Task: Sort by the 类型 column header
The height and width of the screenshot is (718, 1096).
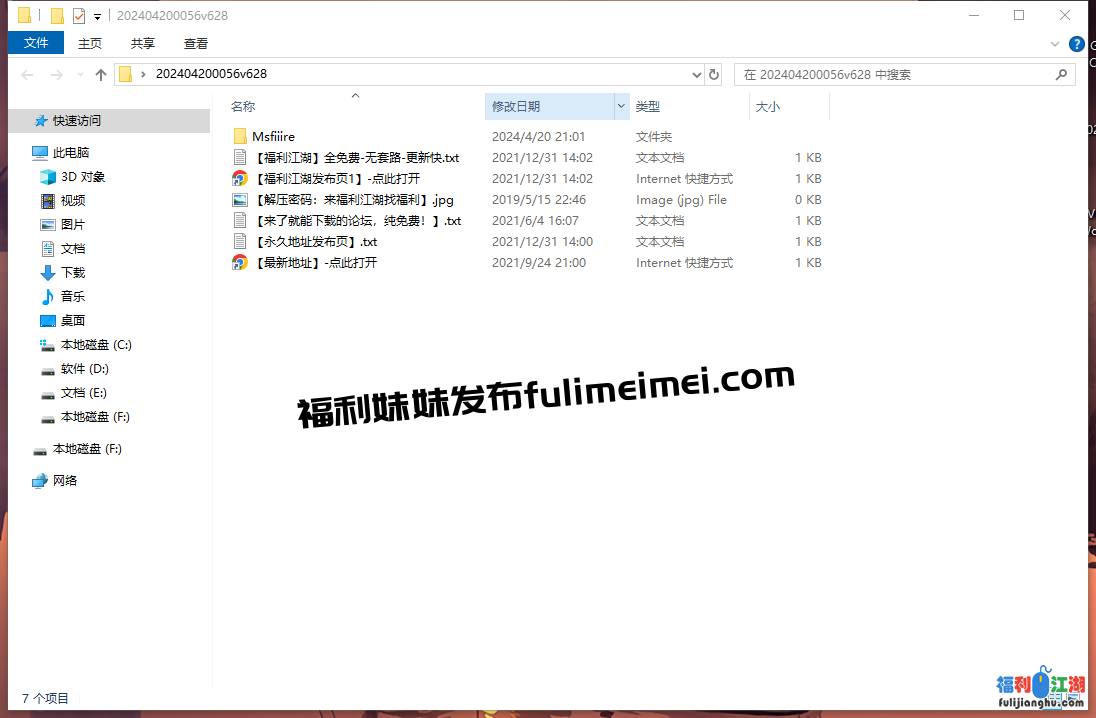Action: (x=647, y=106)
